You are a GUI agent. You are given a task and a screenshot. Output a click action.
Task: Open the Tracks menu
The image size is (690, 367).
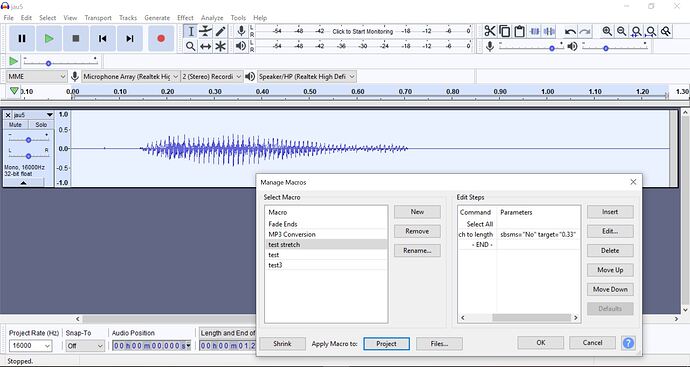click(128, 18)
